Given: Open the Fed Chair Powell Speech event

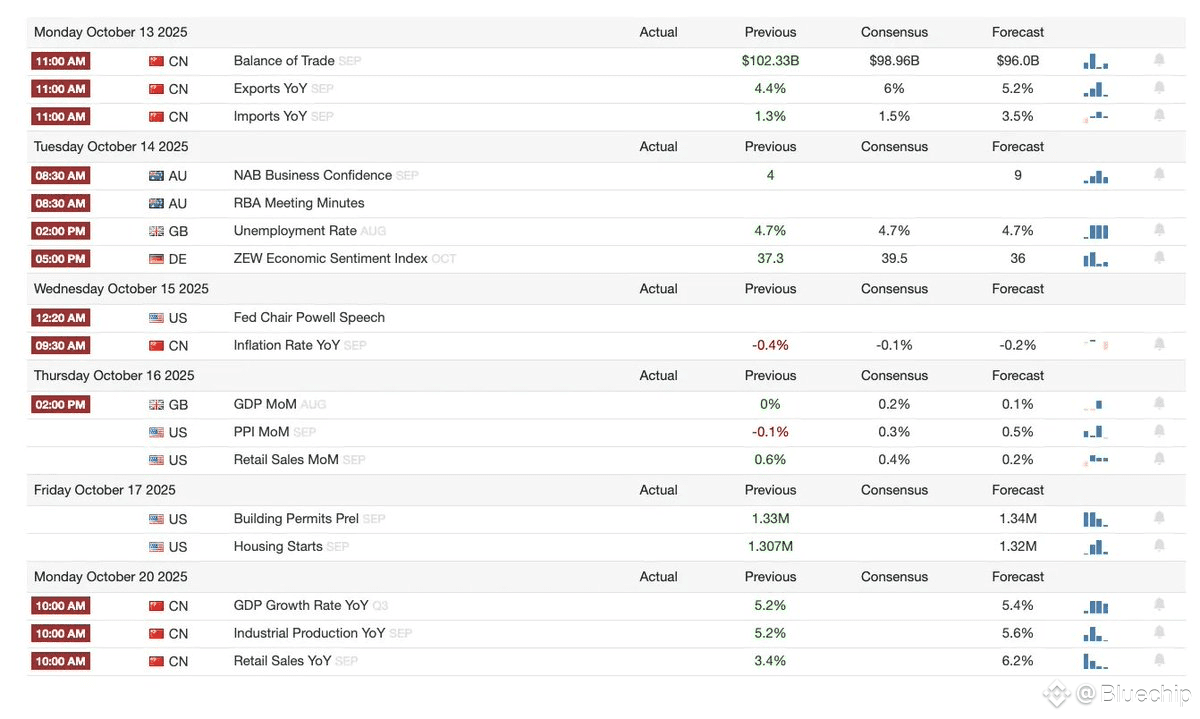Looking at the screenshot, I should pyautogui.click(x=309, y=317).
